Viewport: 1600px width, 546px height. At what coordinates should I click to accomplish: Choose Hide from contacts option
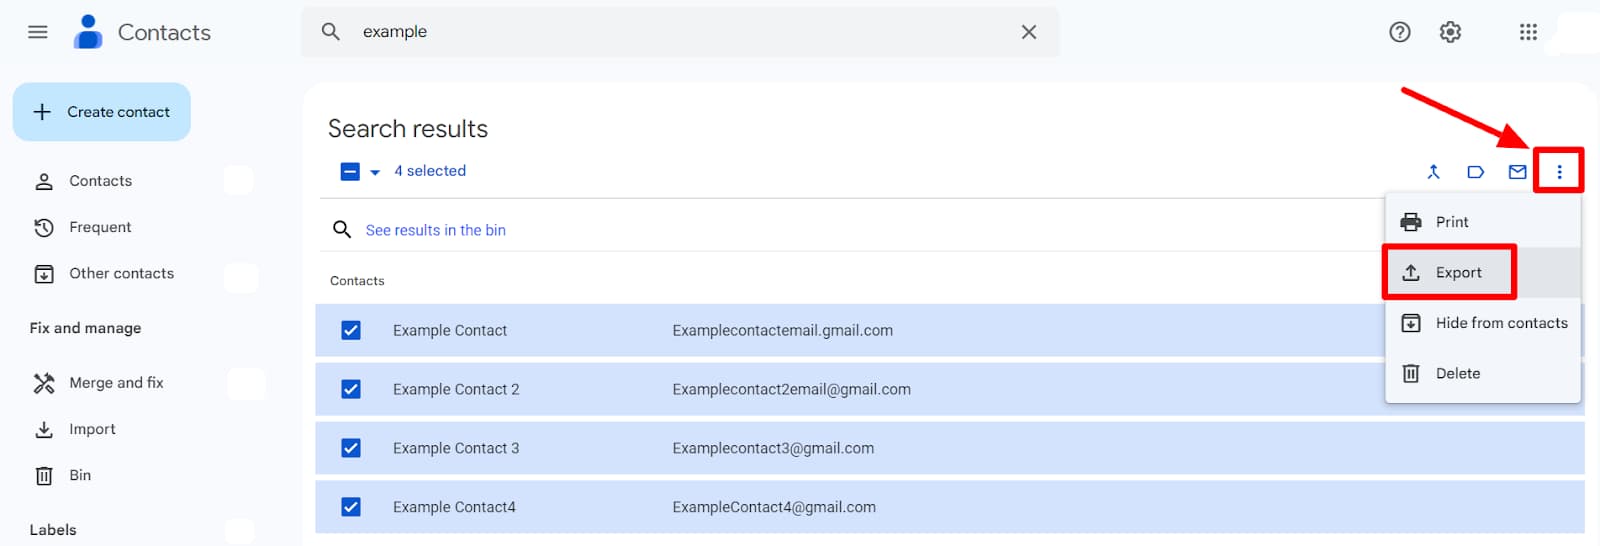pyautogui.click(x=1482, y=323)
